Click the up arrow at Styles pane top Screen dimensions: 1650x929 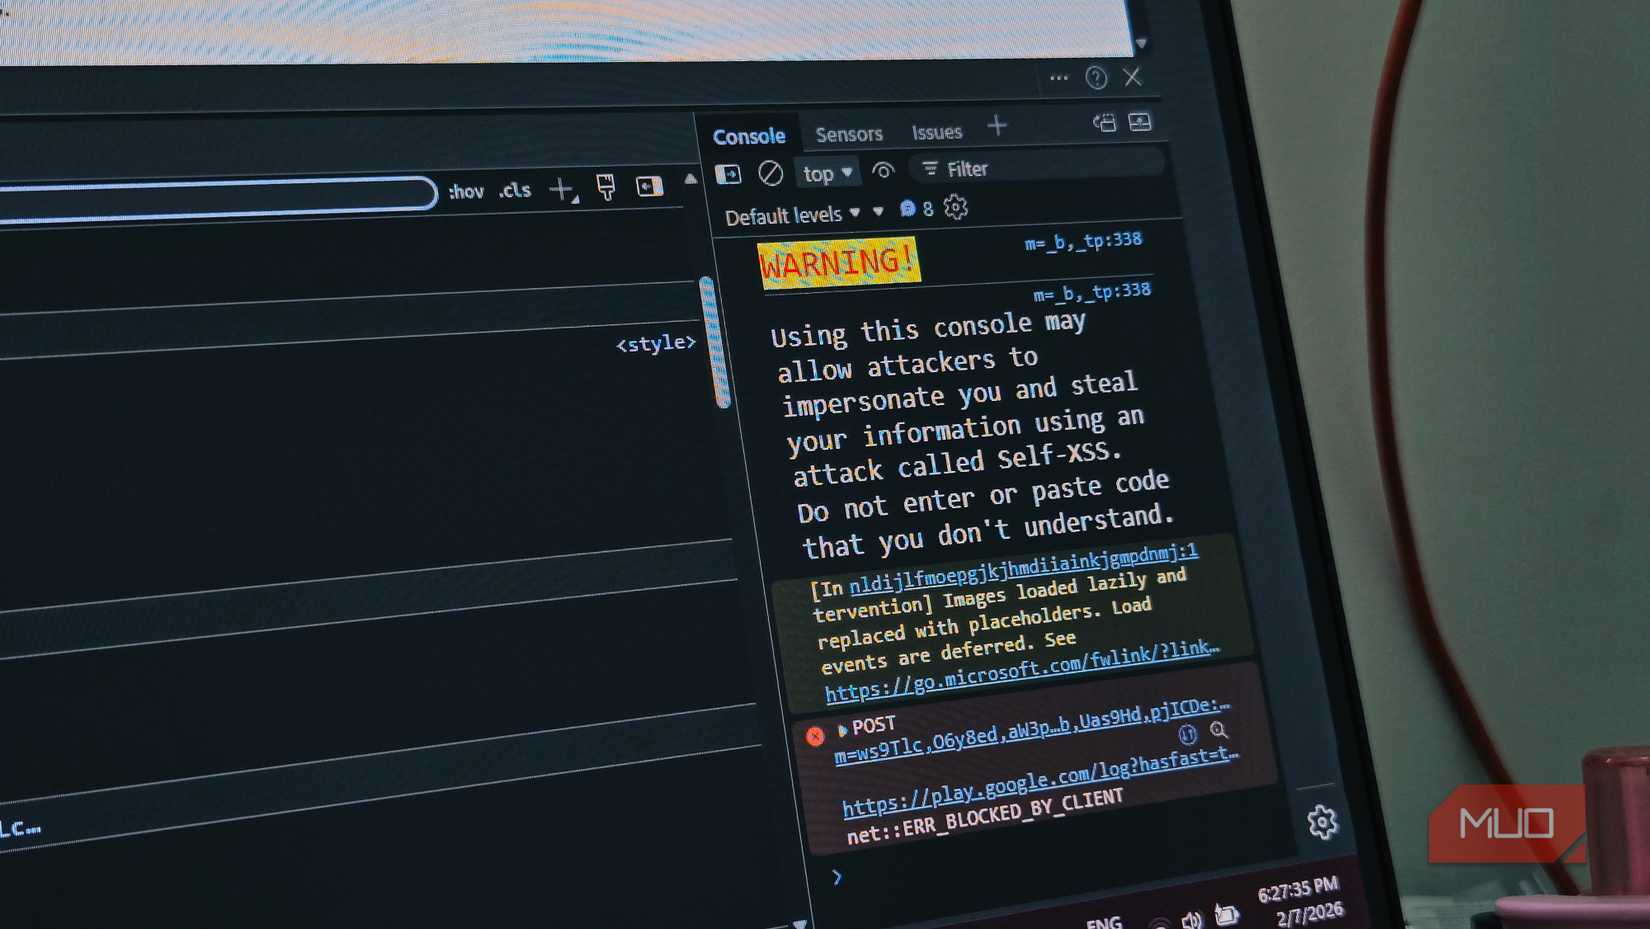(x=690, y=180)
